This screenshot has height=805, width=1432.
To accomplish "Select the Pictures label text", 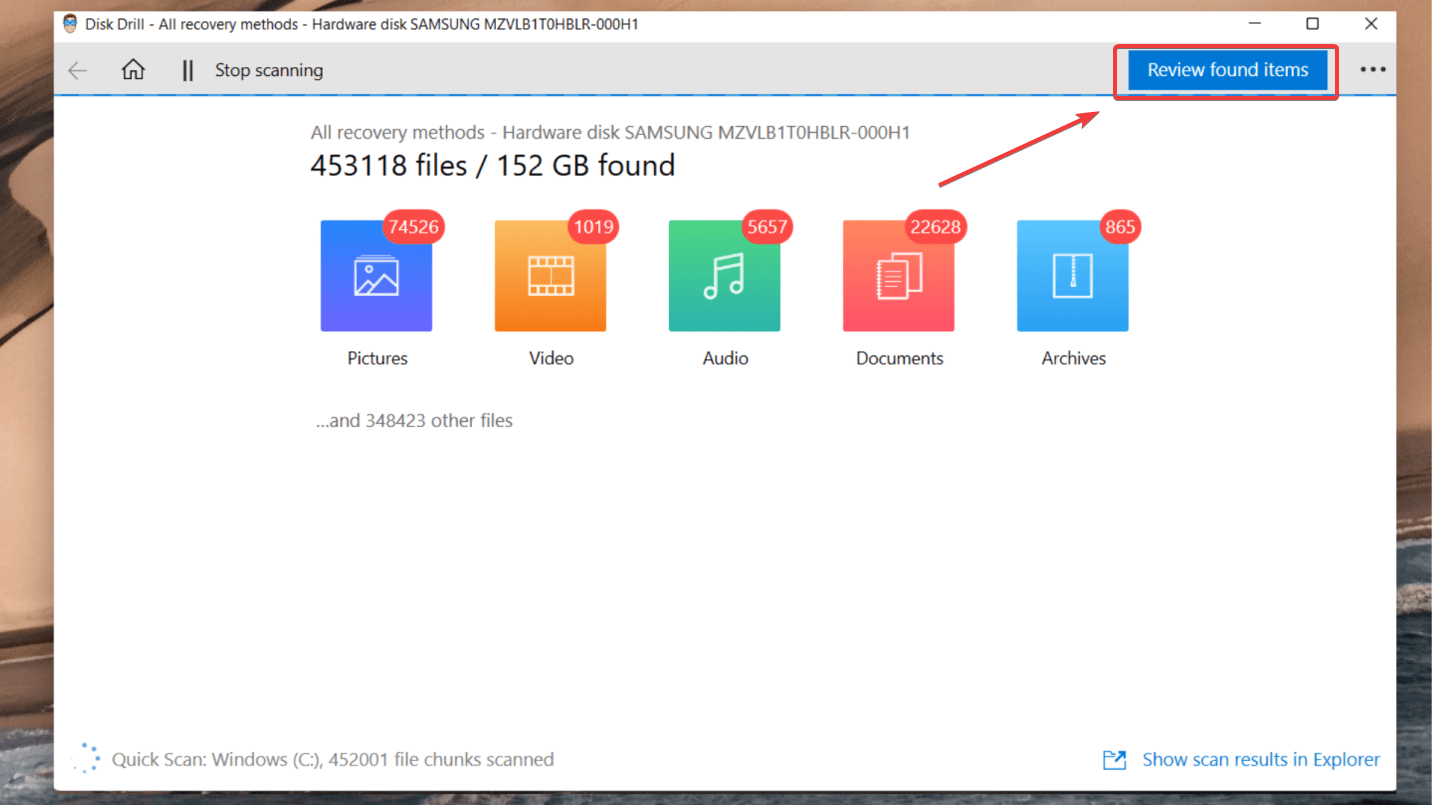I will click(377, 358).
